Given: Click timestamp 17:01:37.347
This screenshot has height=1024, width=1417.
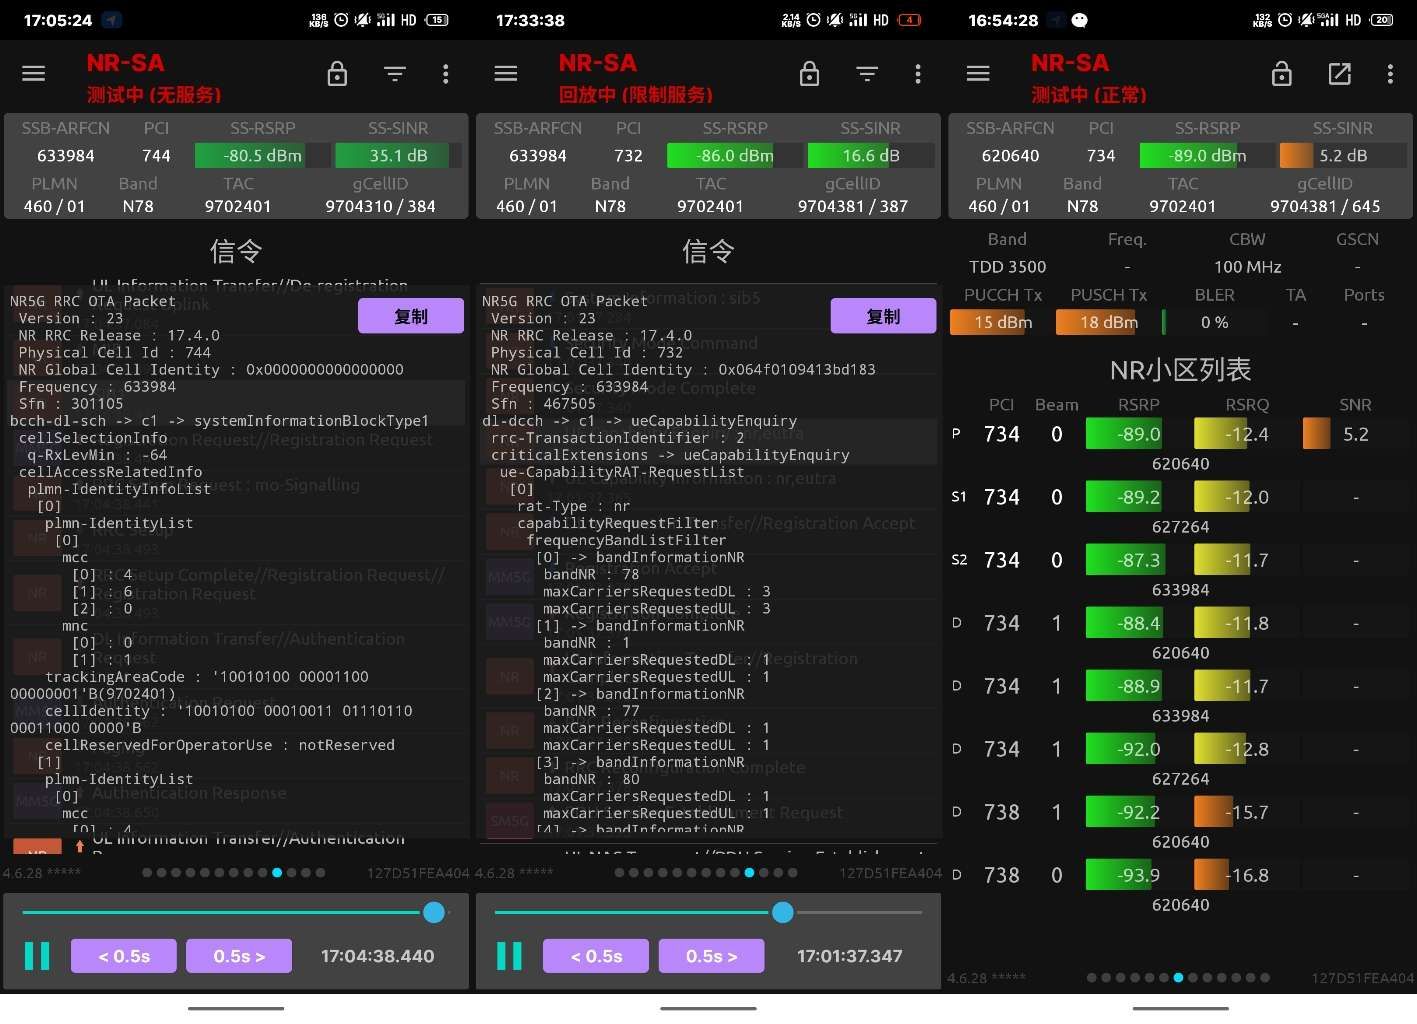Looking at the screenshot, I should click(849, 956).
